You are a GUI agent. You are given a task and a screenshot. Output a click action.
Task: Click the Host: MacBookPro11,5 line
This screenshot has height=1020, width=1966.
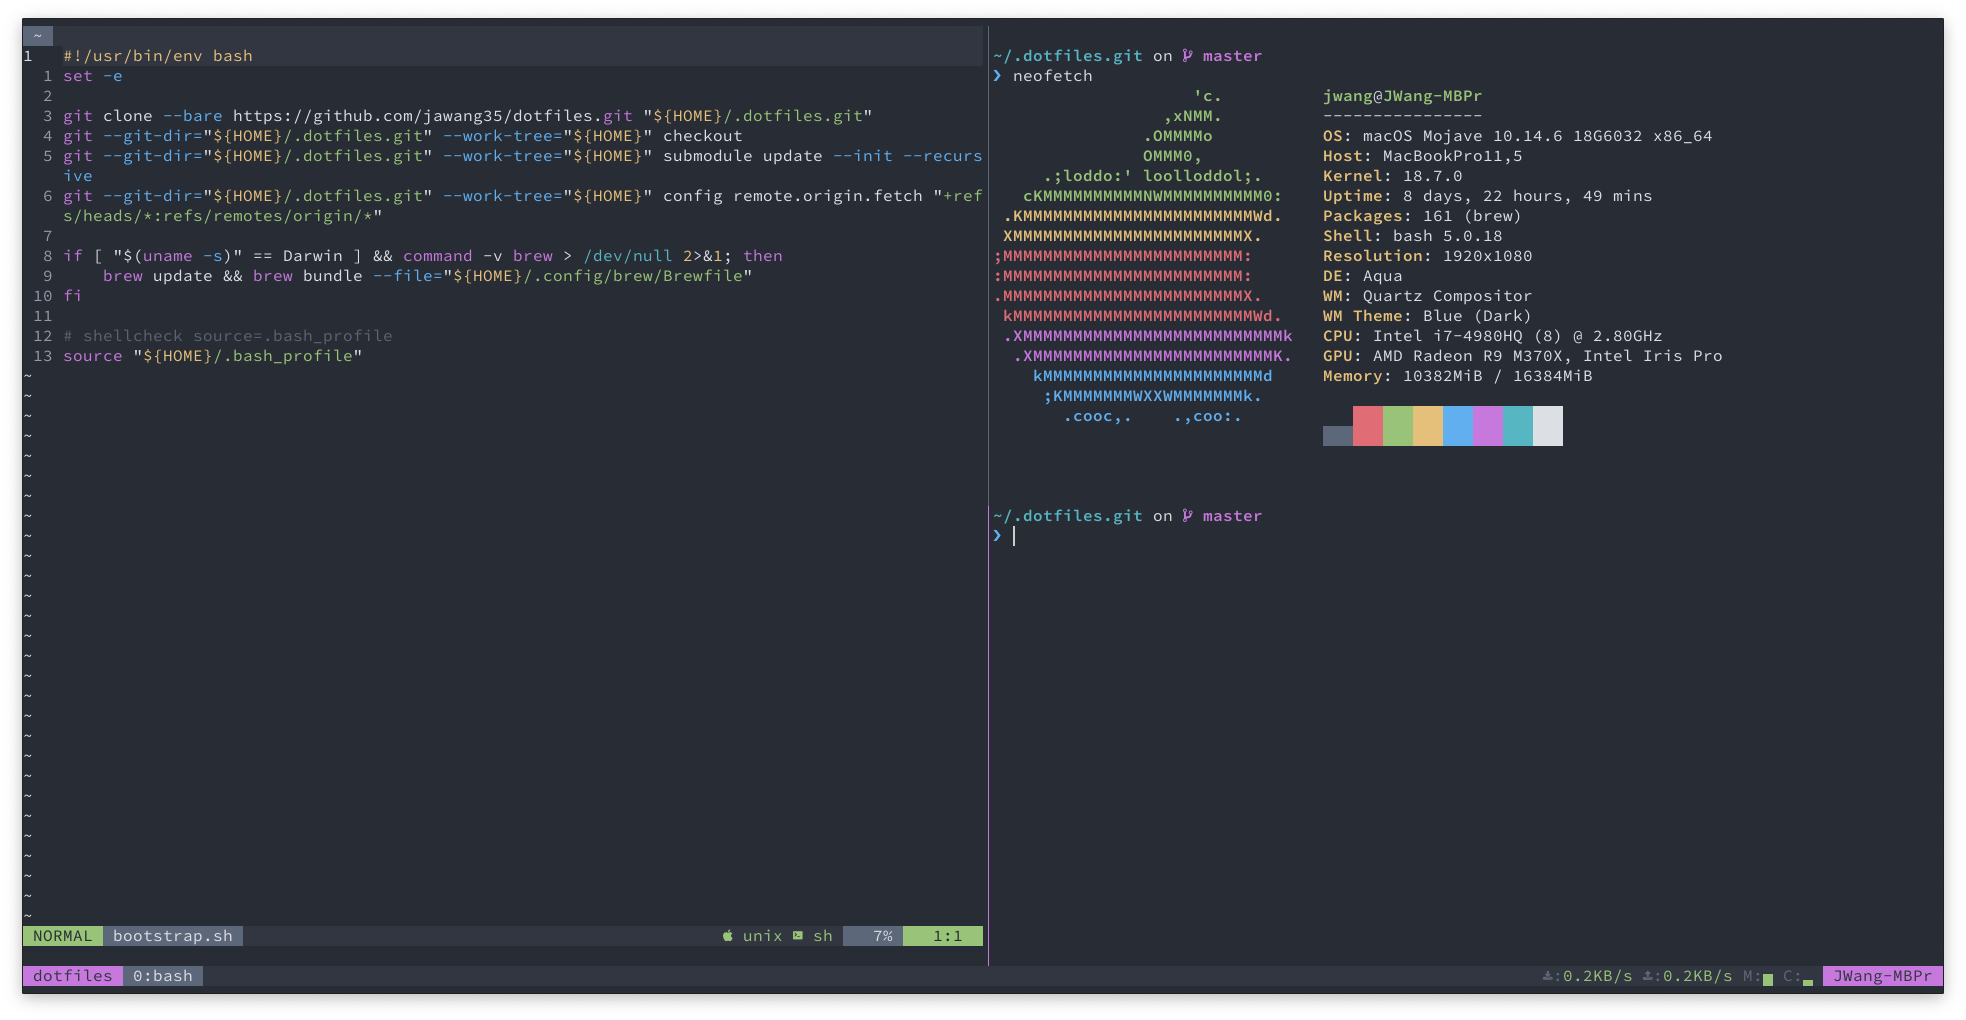(x=1423, y=156)
